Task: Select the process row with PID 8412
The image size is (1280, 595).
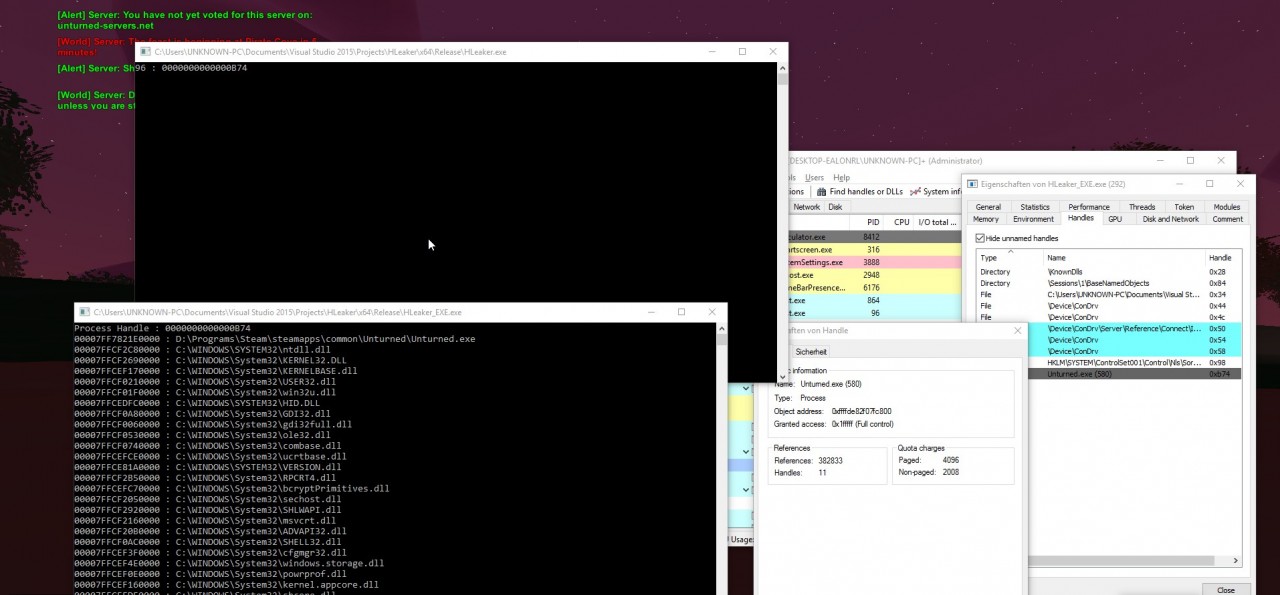Action: coord(874,237)
